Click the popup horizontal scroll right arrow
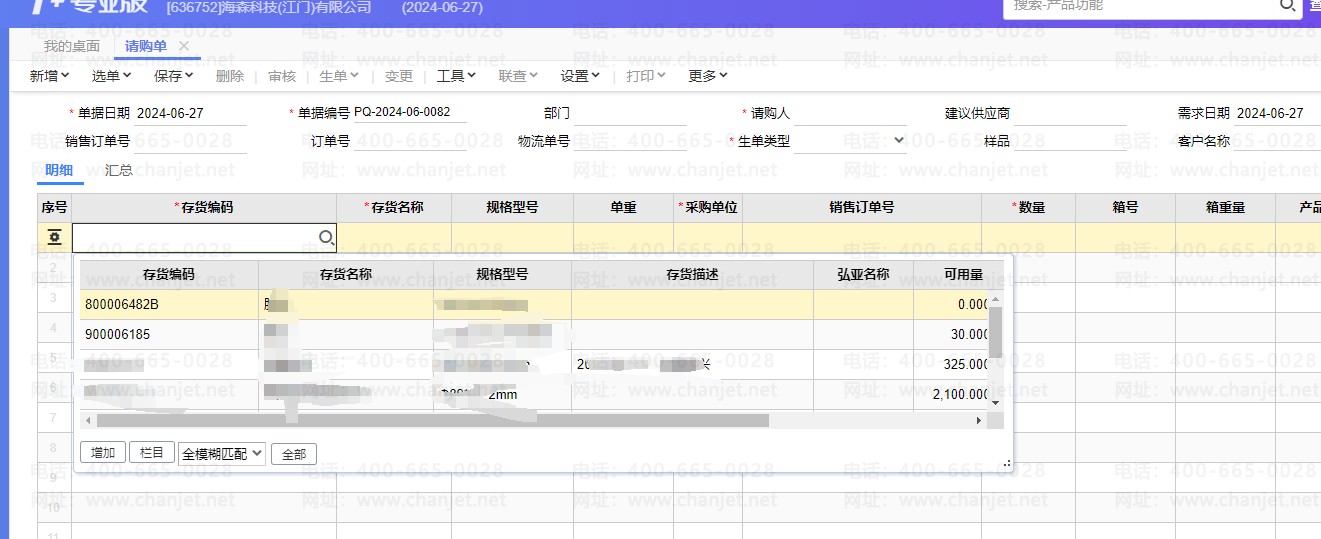Screen dimensions: 1321x539 pyautogui.click(x=979, y=421)
